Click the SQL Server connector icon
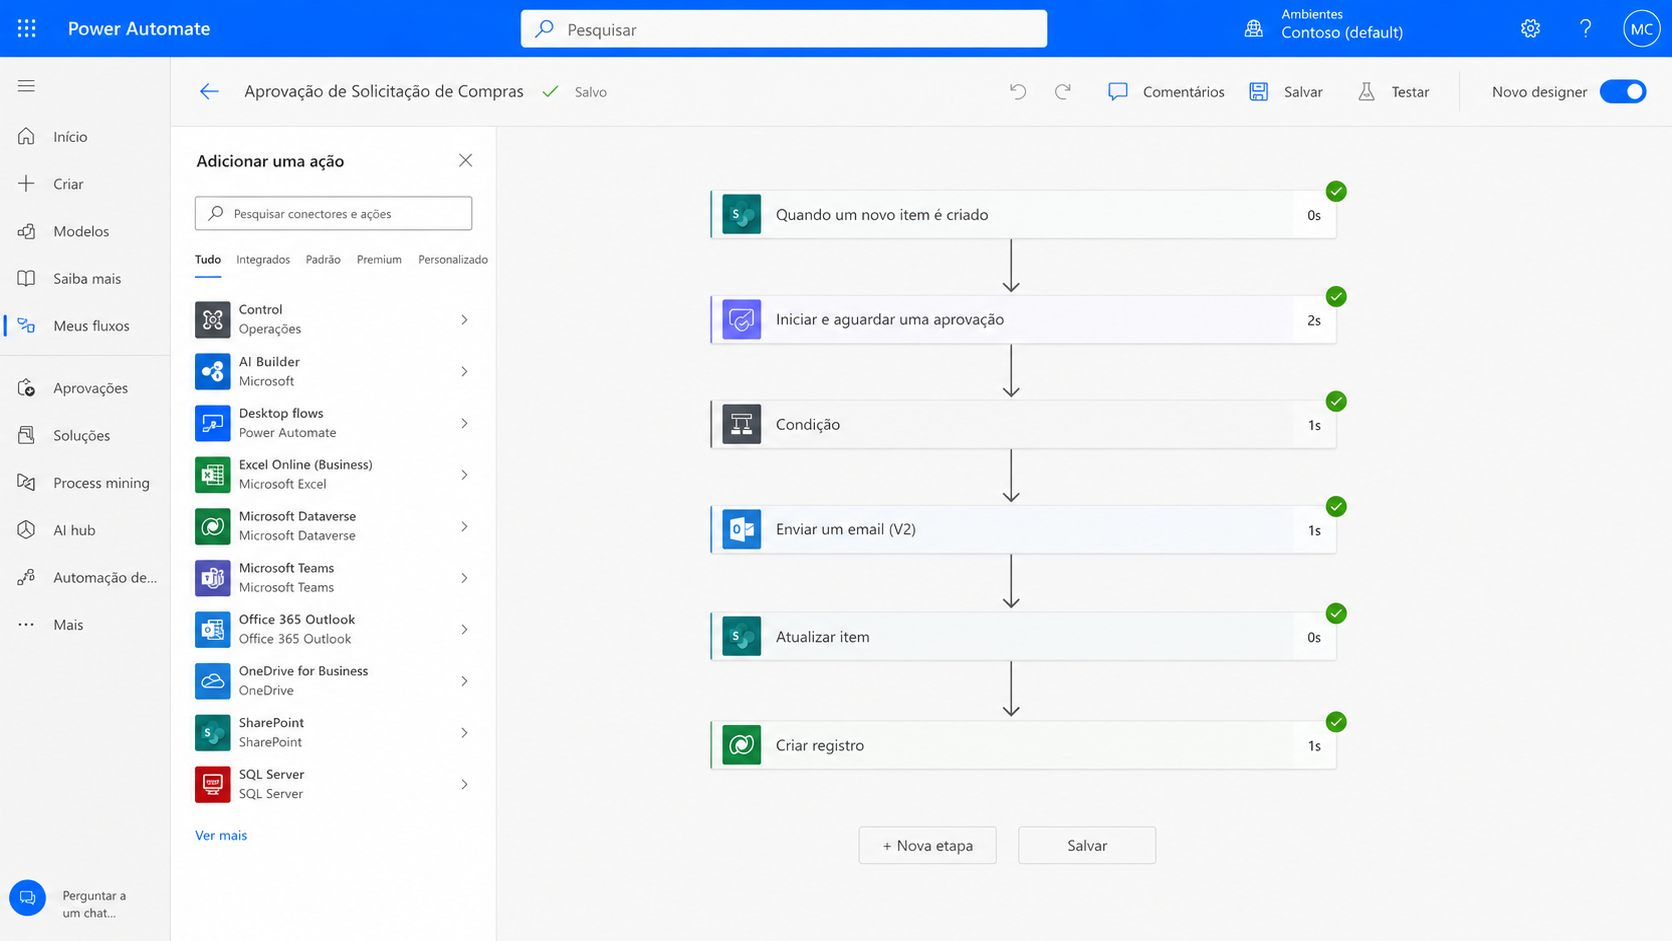Screen dimensions: 1672x941 point(212,784)
